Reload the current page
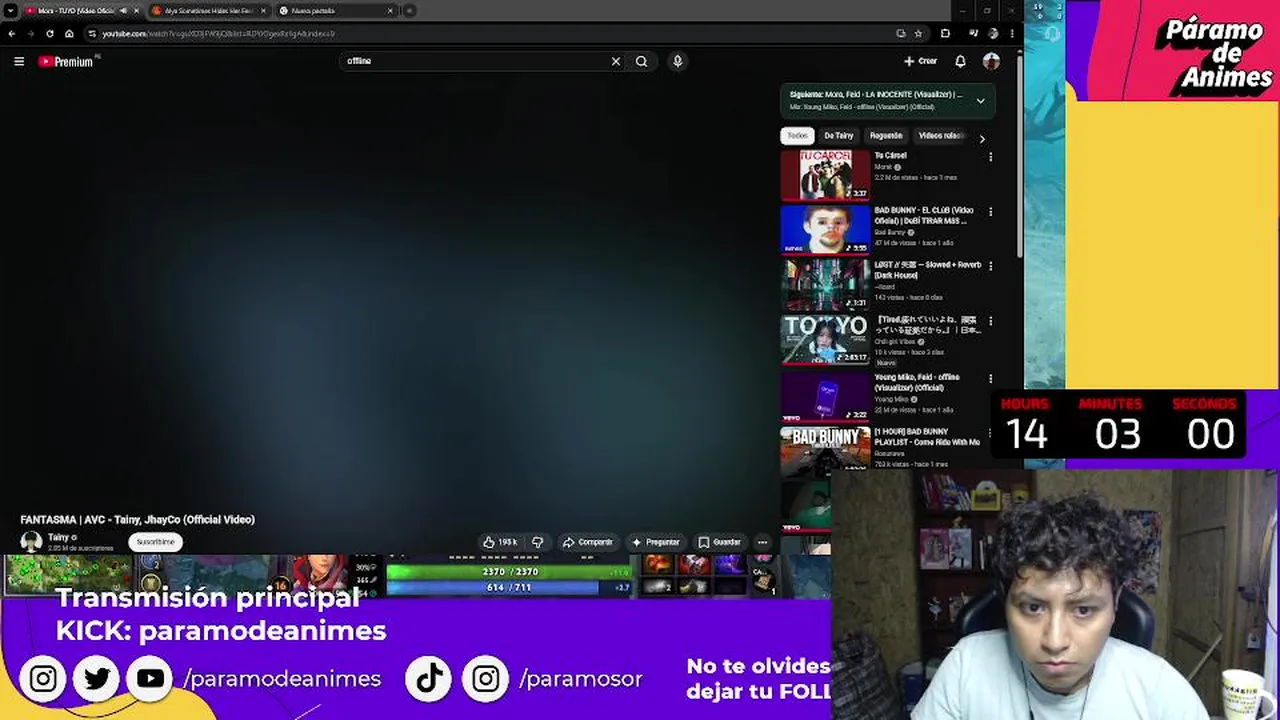This screenshot has width=1280, height=720. (50, 33)
